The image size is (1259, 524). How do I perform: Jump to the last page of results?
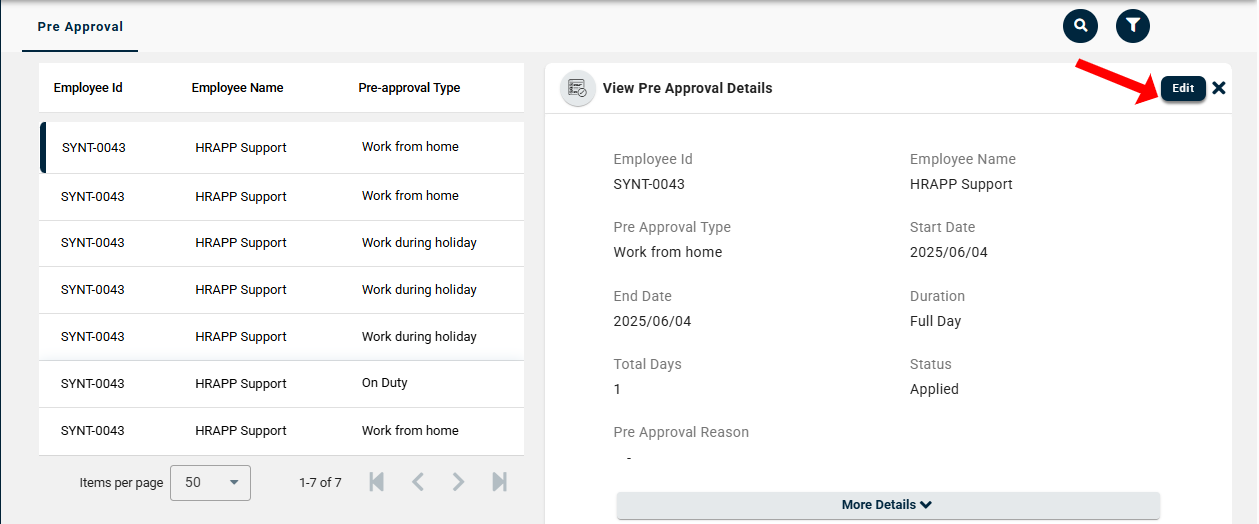499,482
